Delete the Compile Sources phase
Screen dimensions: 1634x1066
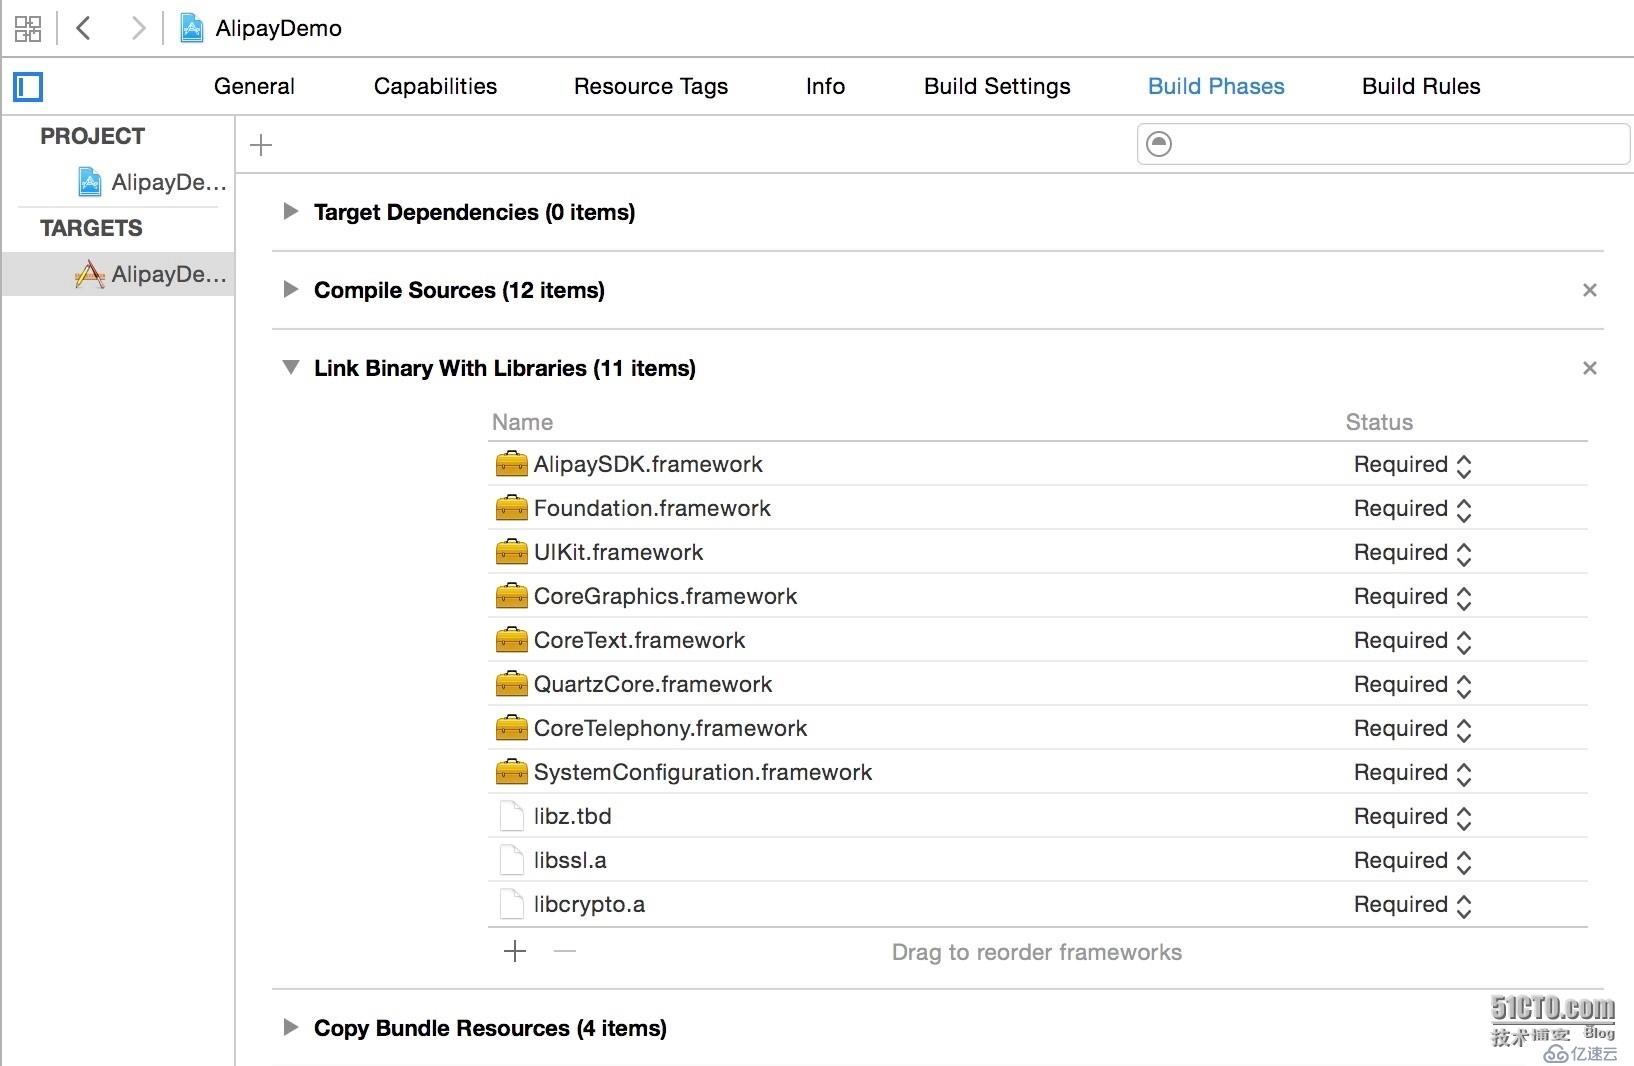pyautogui.click(x=1590, y=290)
